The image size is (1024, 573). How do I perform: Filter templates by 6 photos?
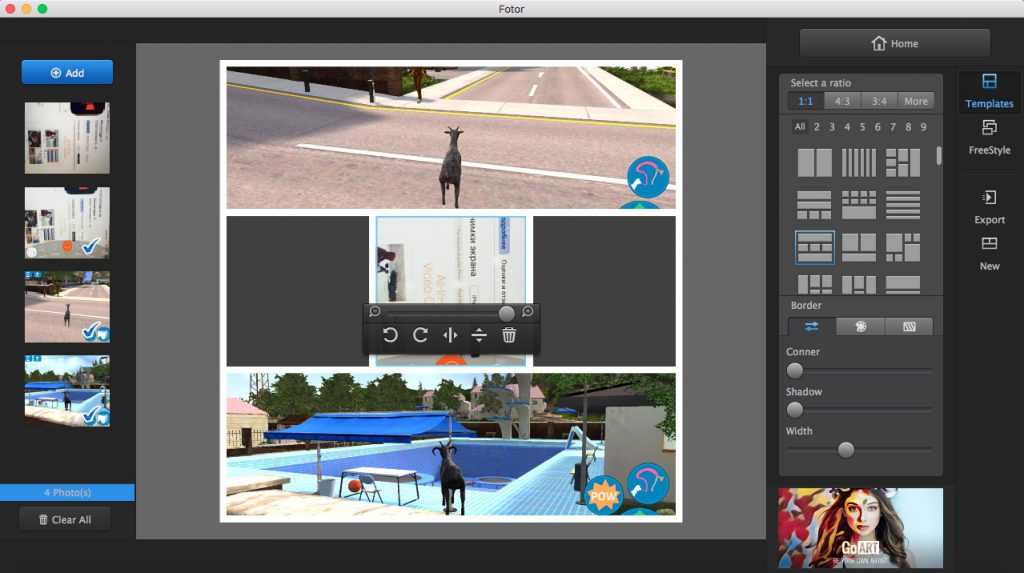click(878, 127)
